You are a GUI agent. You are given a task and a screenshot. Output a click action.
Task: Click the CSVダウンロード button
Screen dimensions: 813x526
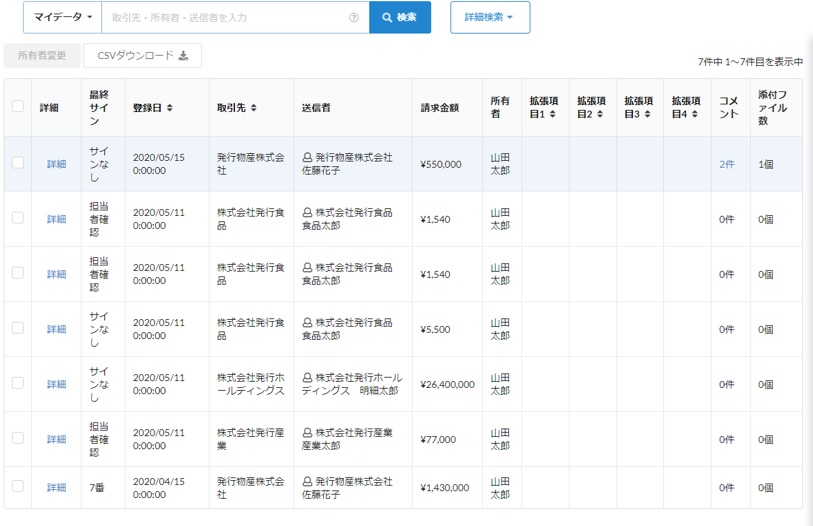142,56
